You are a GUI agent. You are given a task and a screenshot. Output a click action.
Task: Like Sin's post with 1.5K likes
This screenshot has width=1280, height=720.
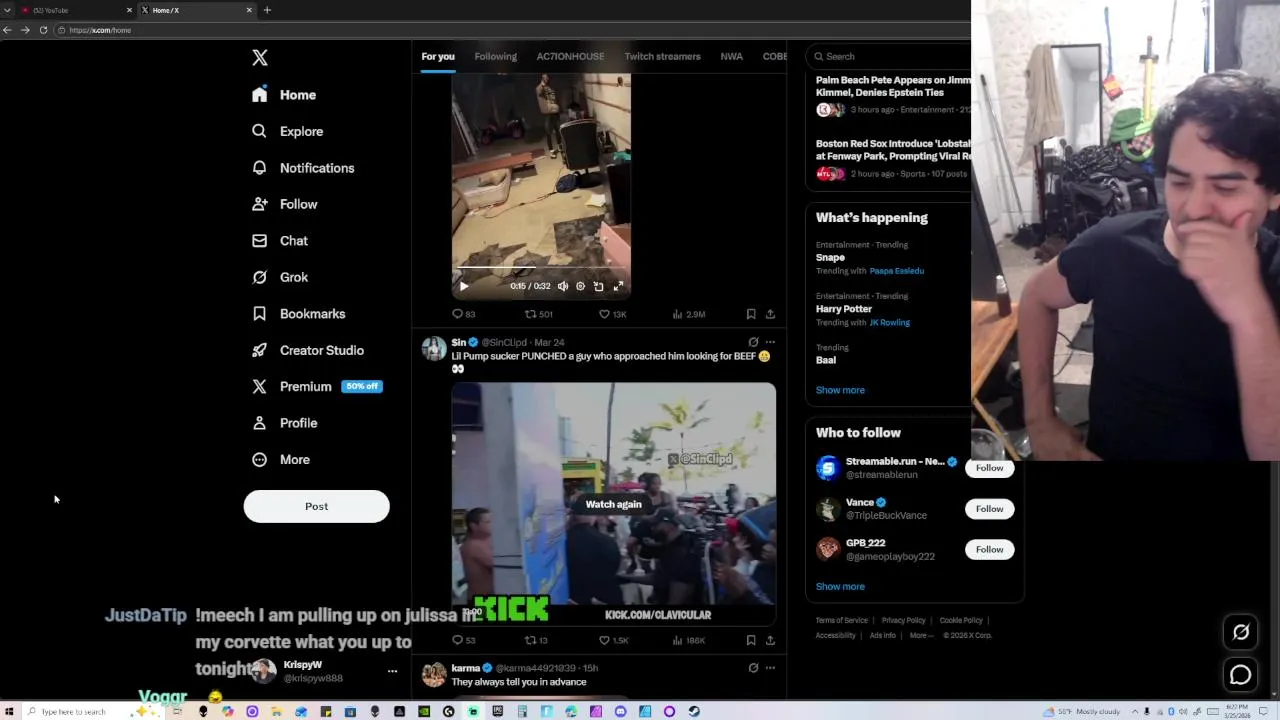click(613, 640)
